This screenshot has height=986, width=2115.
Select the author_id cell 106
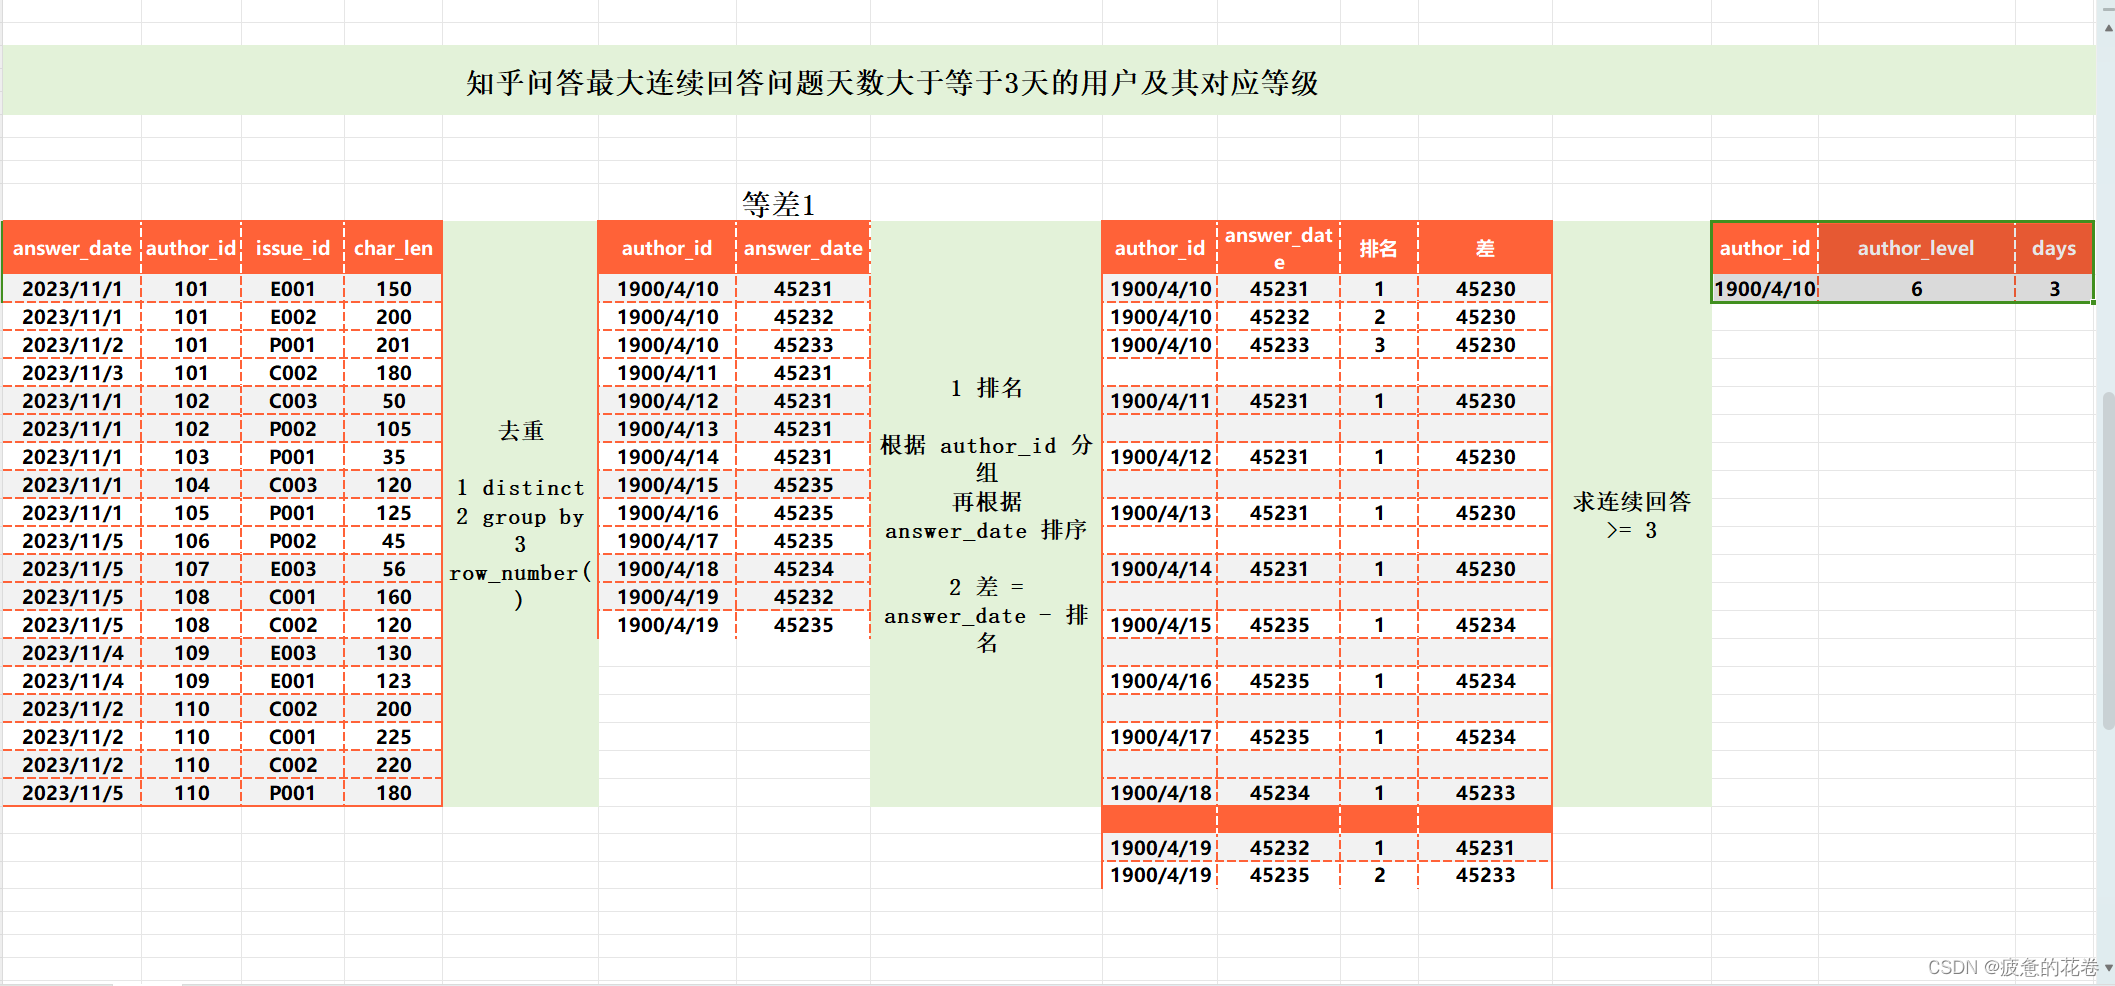pyautogui.click(x=191, y=541)
